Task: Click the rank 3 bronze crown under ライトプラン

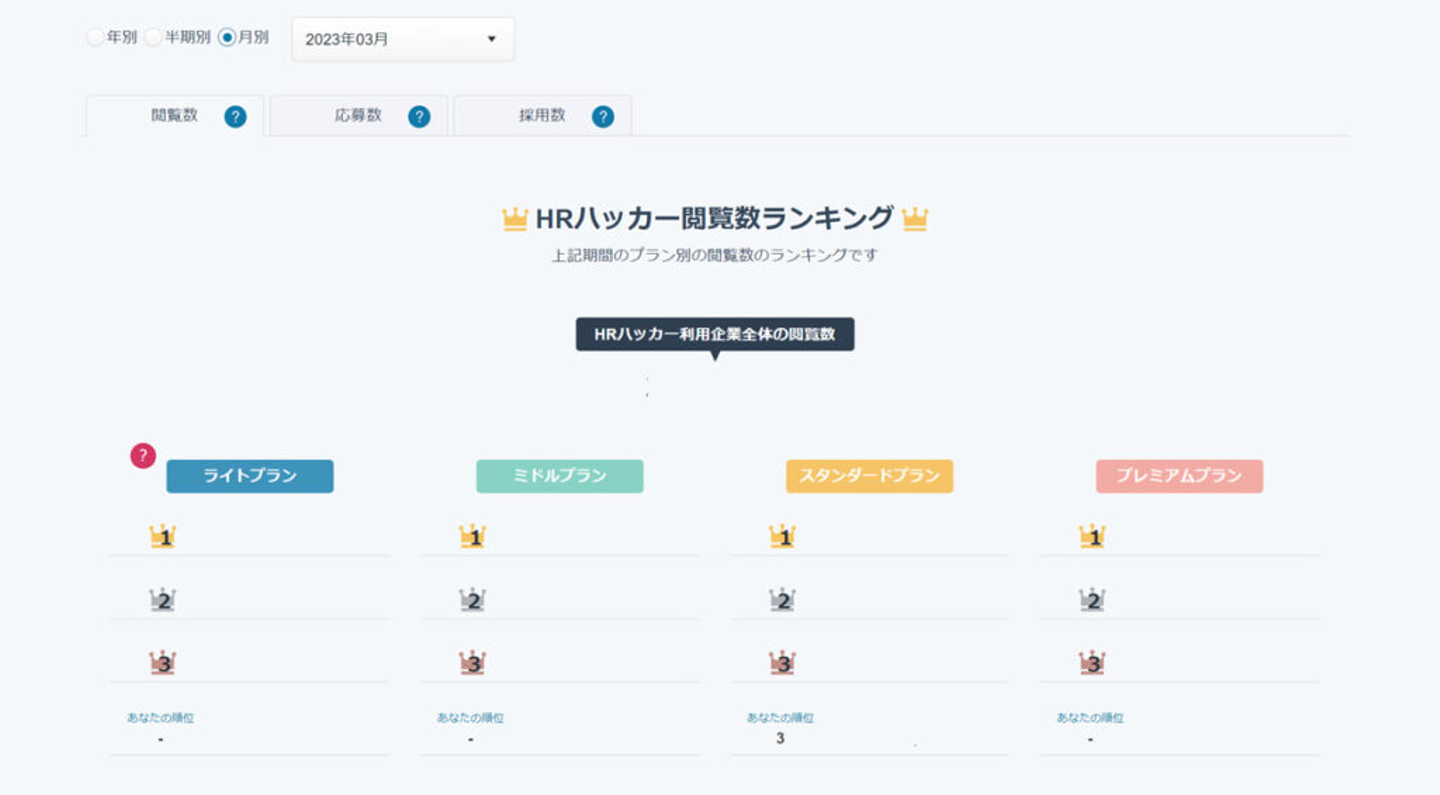Action: coord(162,663)
